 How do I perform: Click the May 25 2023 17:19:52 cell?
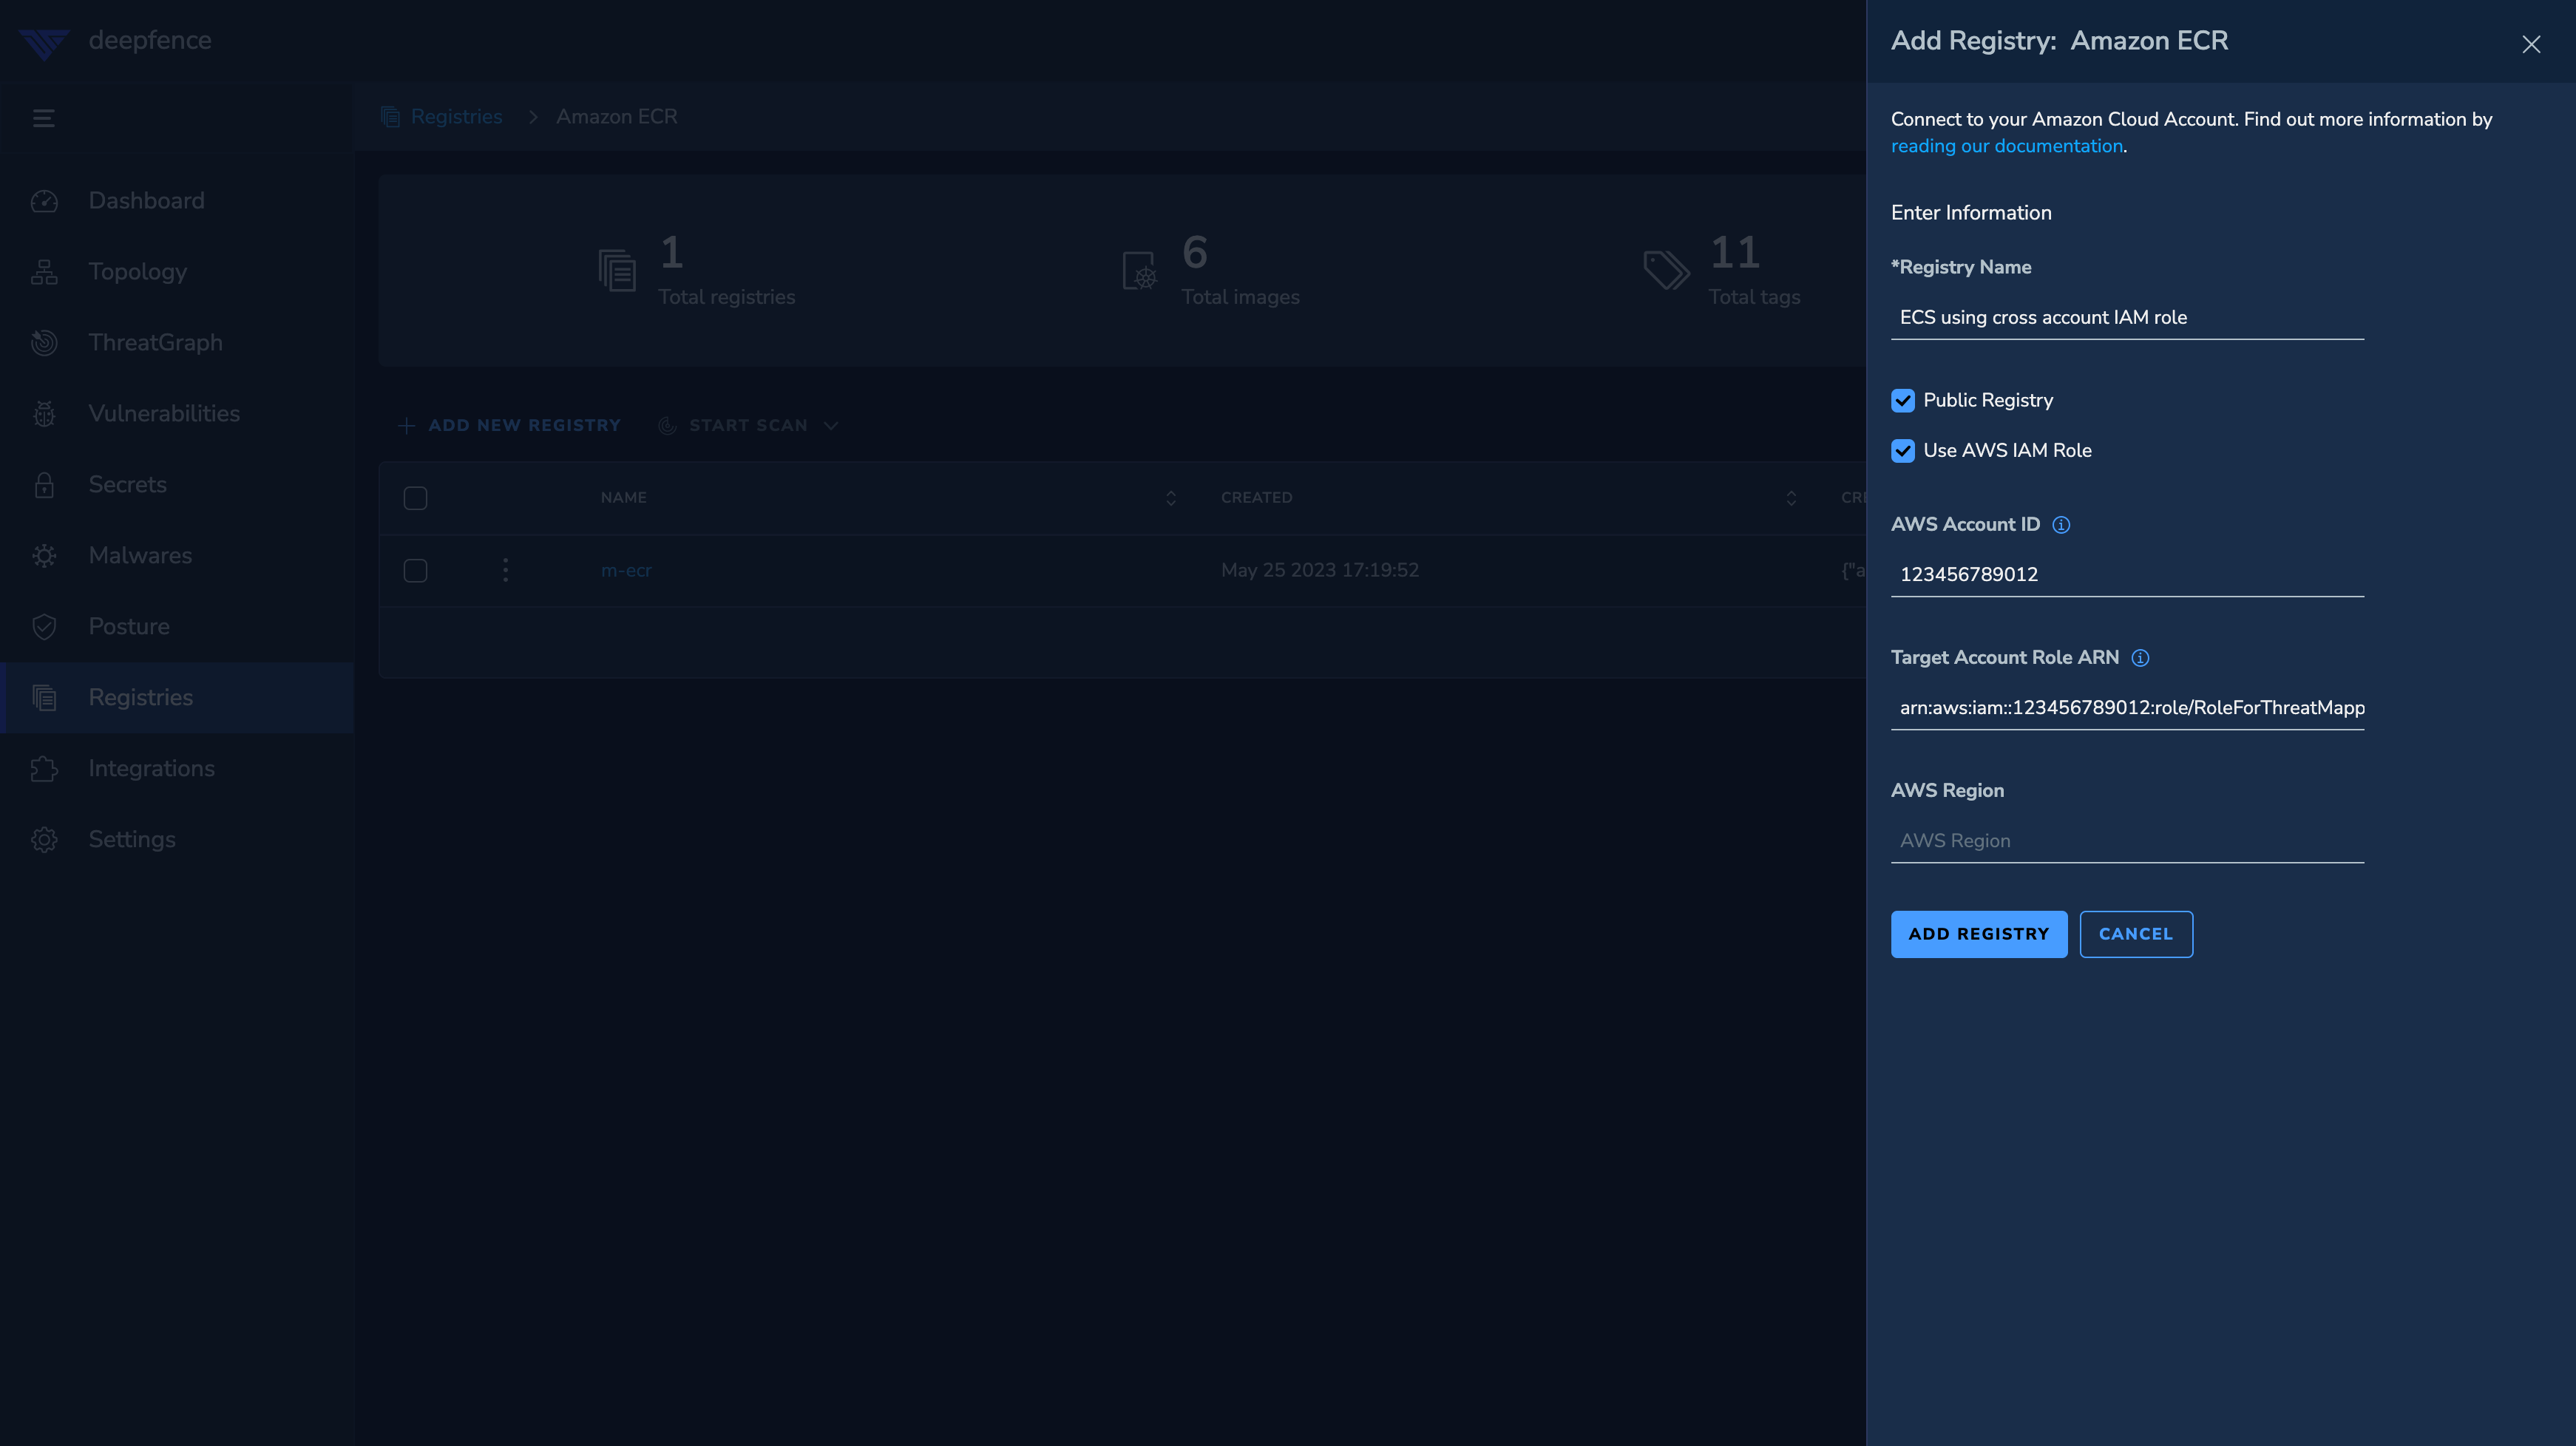(x=1320, y=570)
